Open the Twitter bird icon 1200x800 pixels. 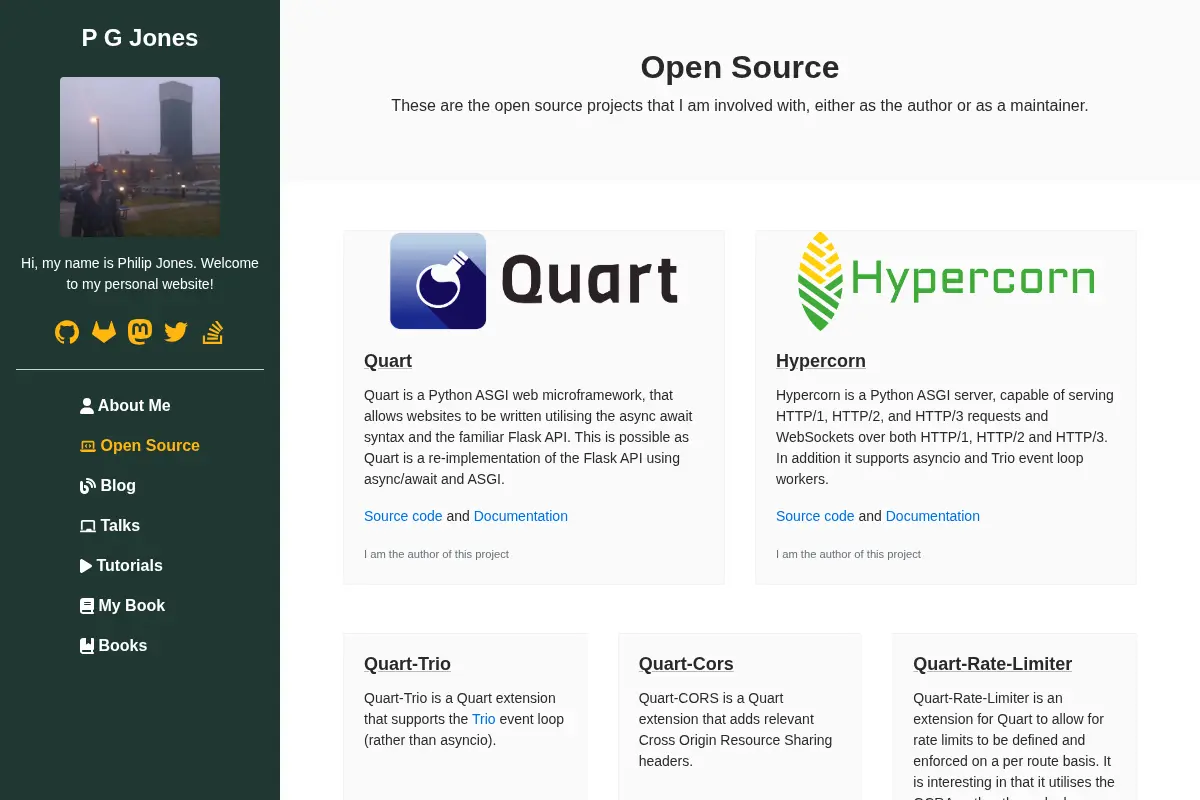click(176, 332)
